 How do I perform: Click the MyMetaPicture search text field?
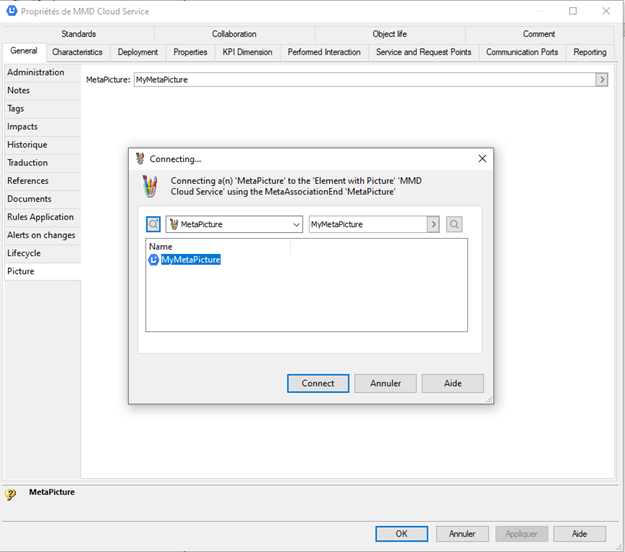tap(367, 225)
